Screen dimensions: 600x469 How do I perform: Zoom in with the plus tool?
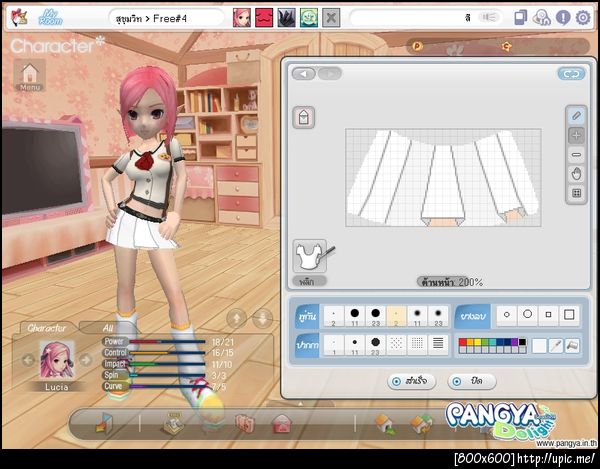576,135
